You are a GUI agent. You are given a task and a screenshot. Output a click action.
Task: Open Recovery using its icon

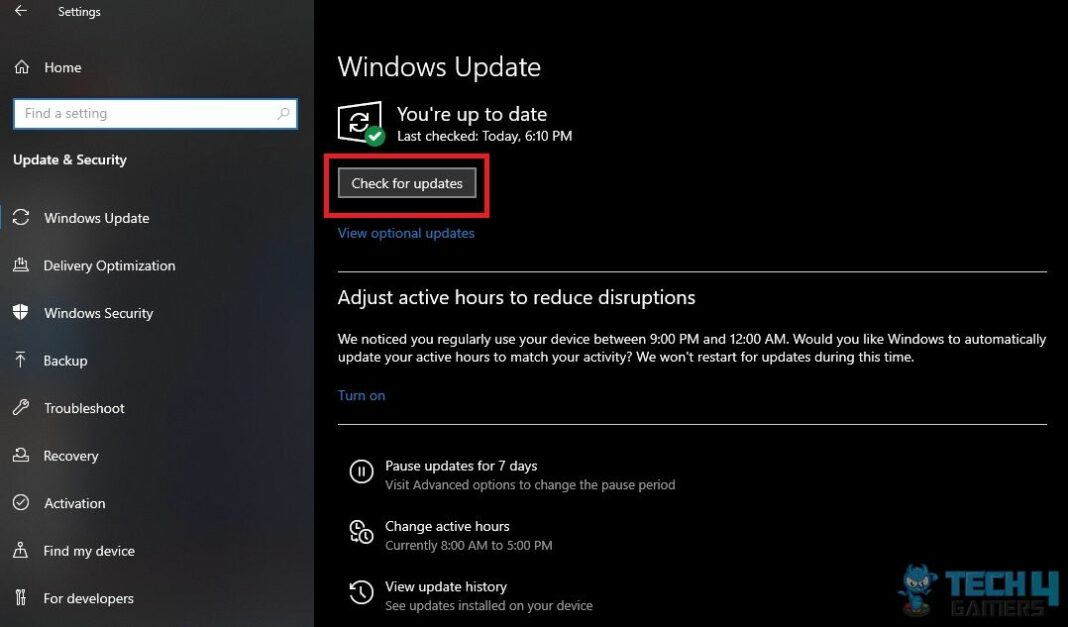(22, 455)
